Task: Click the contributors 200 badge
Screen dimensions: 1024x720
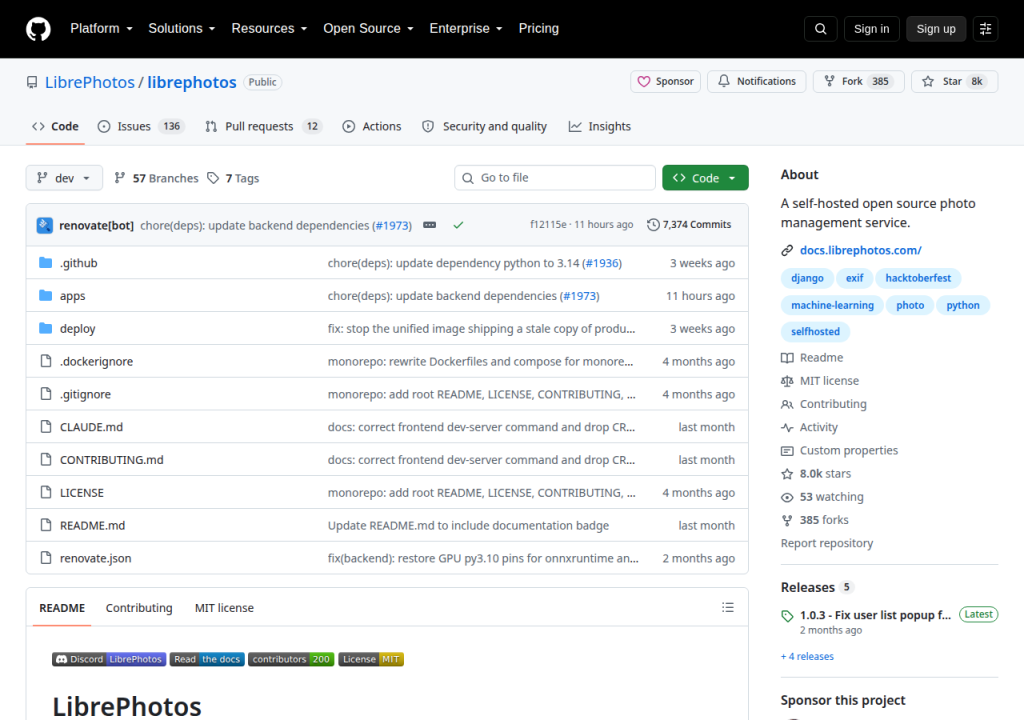Action: point(291,659)
